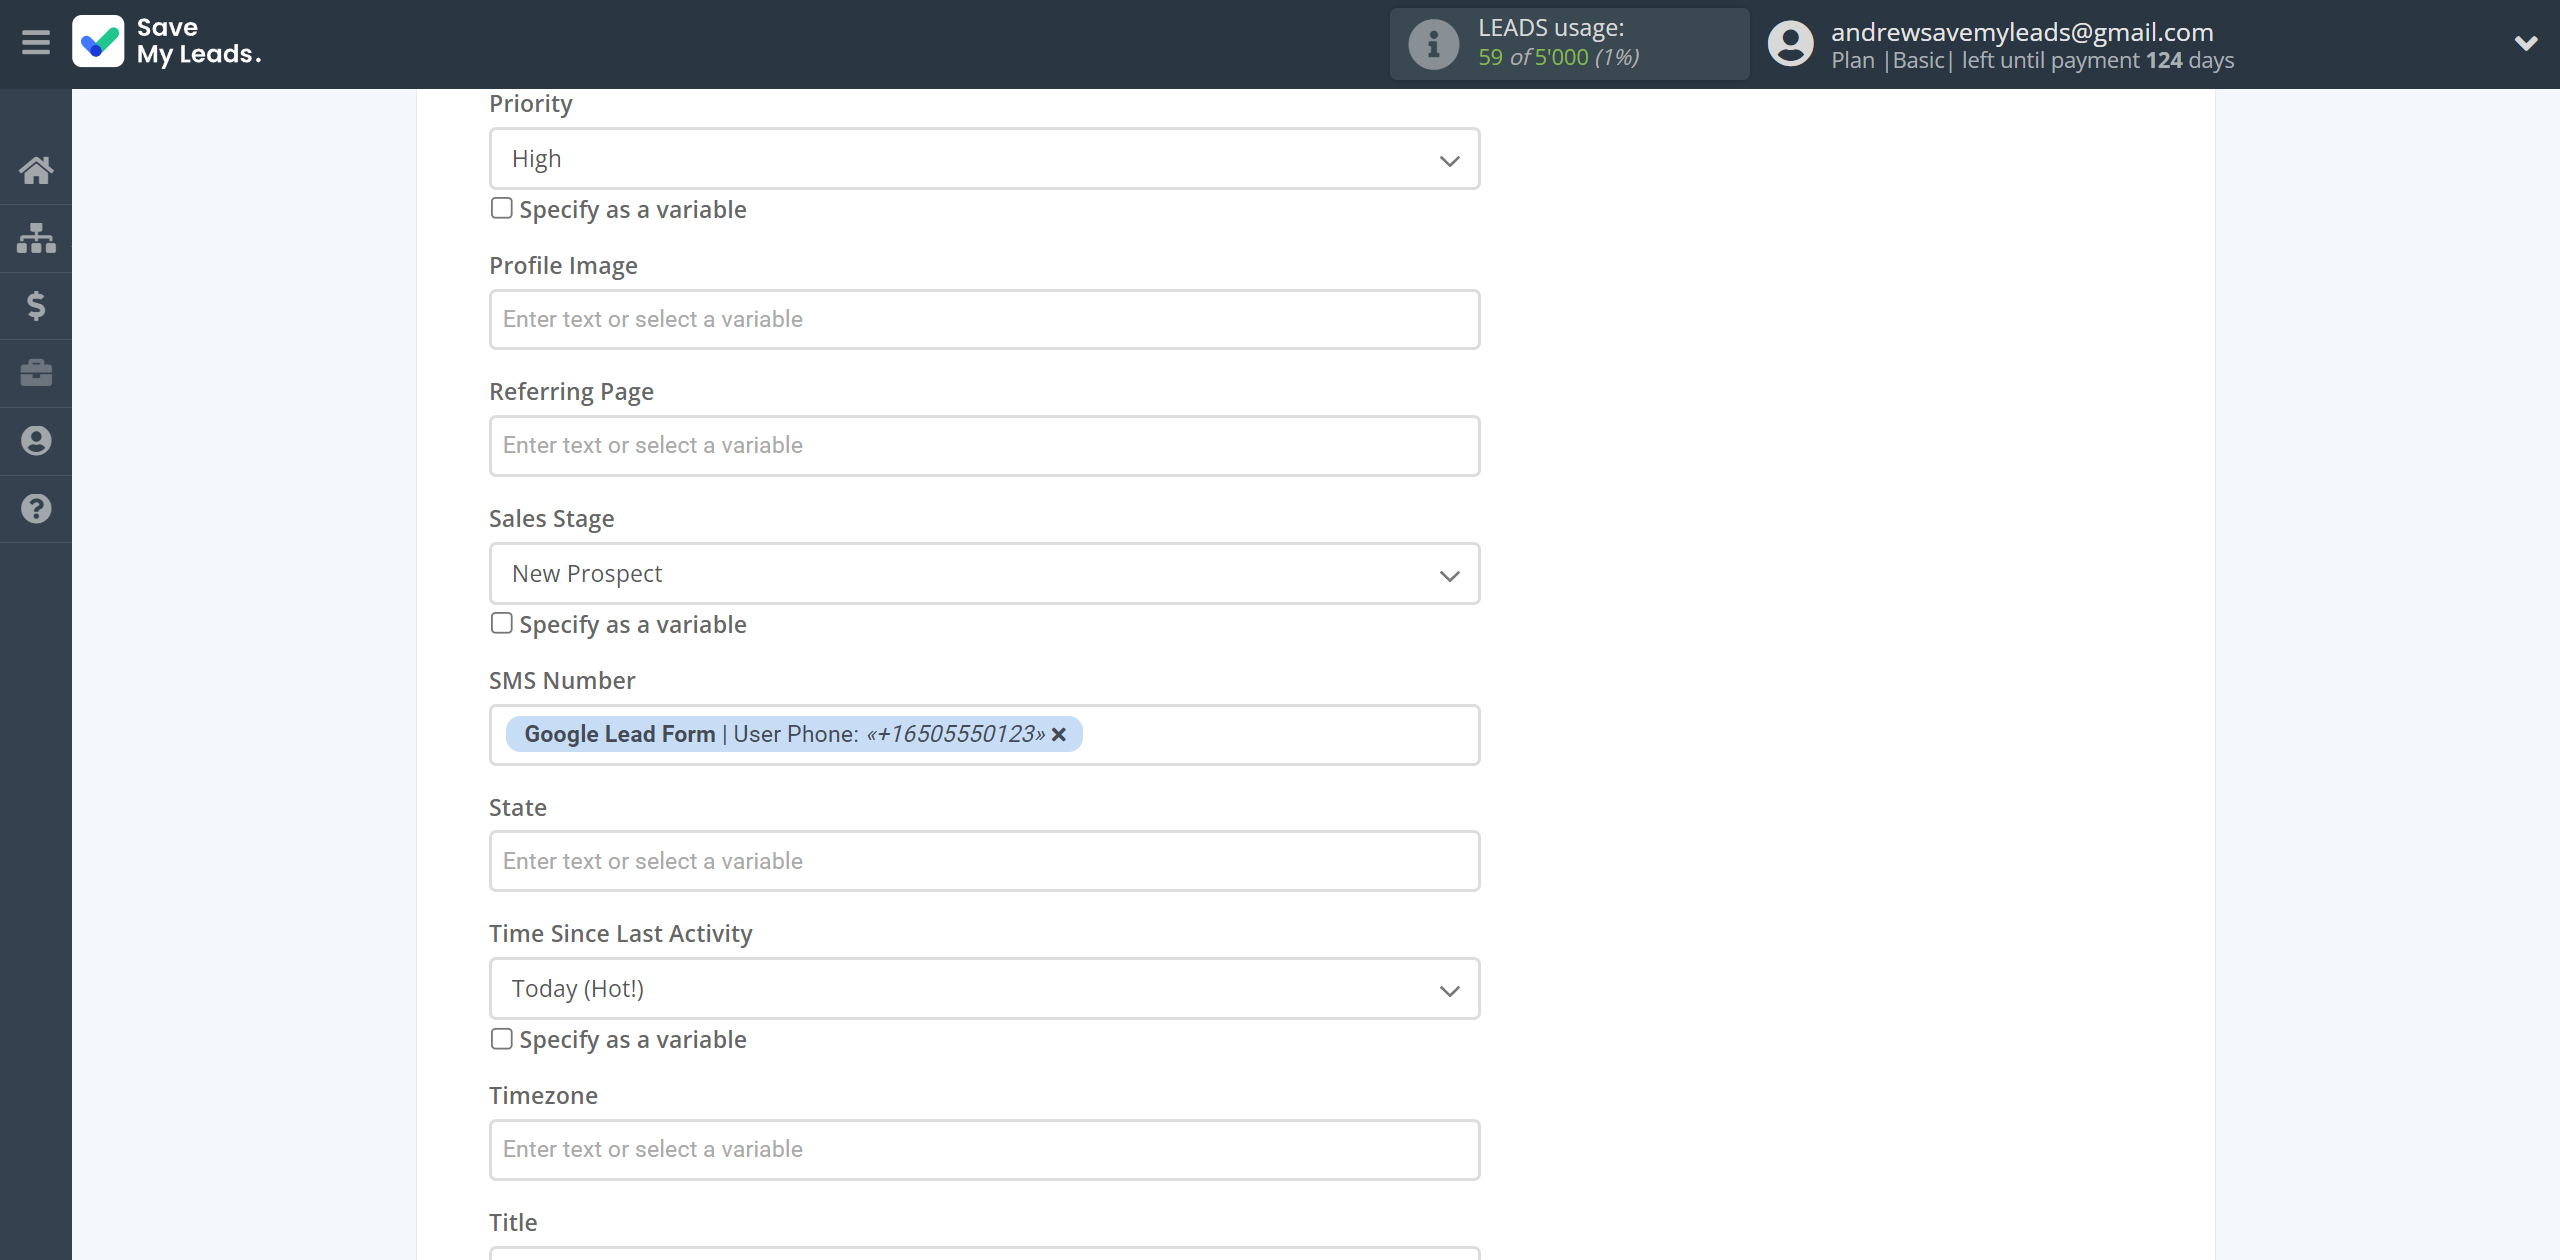Check Specify as a variable under Time Since Last Activity
This screenshot has height=1260, width=2560.
coord(502,1039)
